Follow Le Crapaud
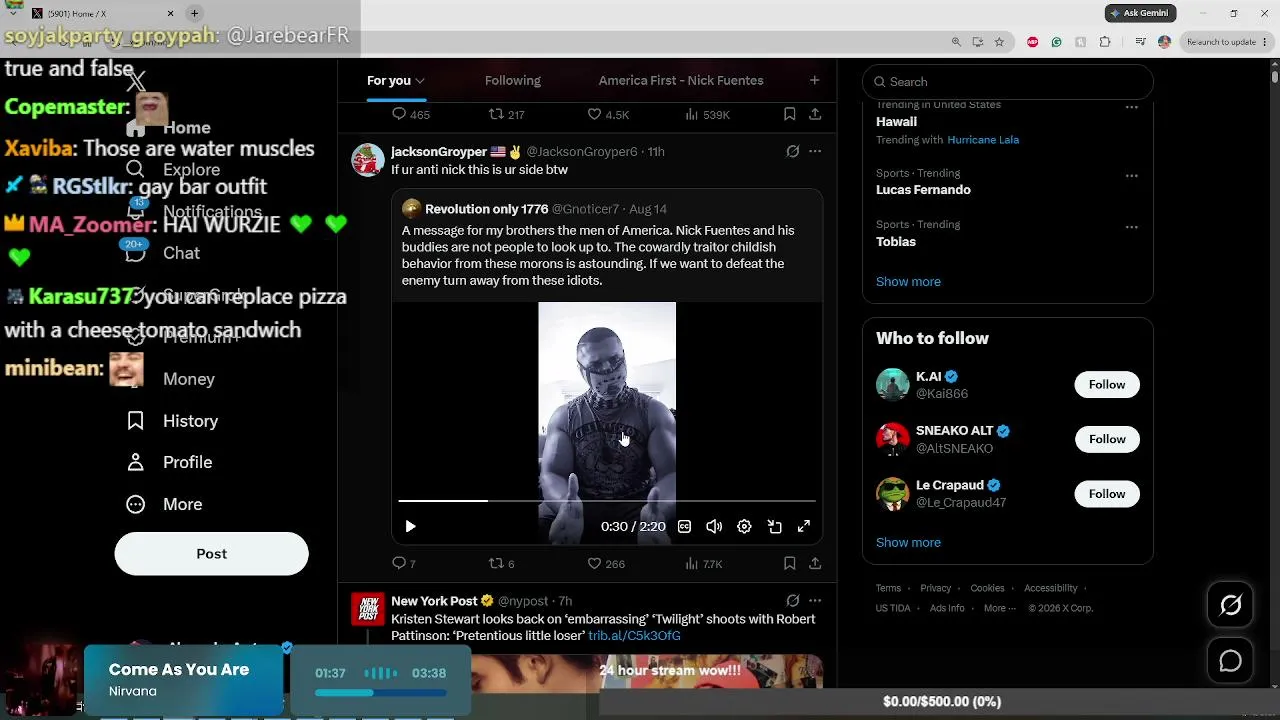This screenshot has width=1280, height=720. 1107,494
